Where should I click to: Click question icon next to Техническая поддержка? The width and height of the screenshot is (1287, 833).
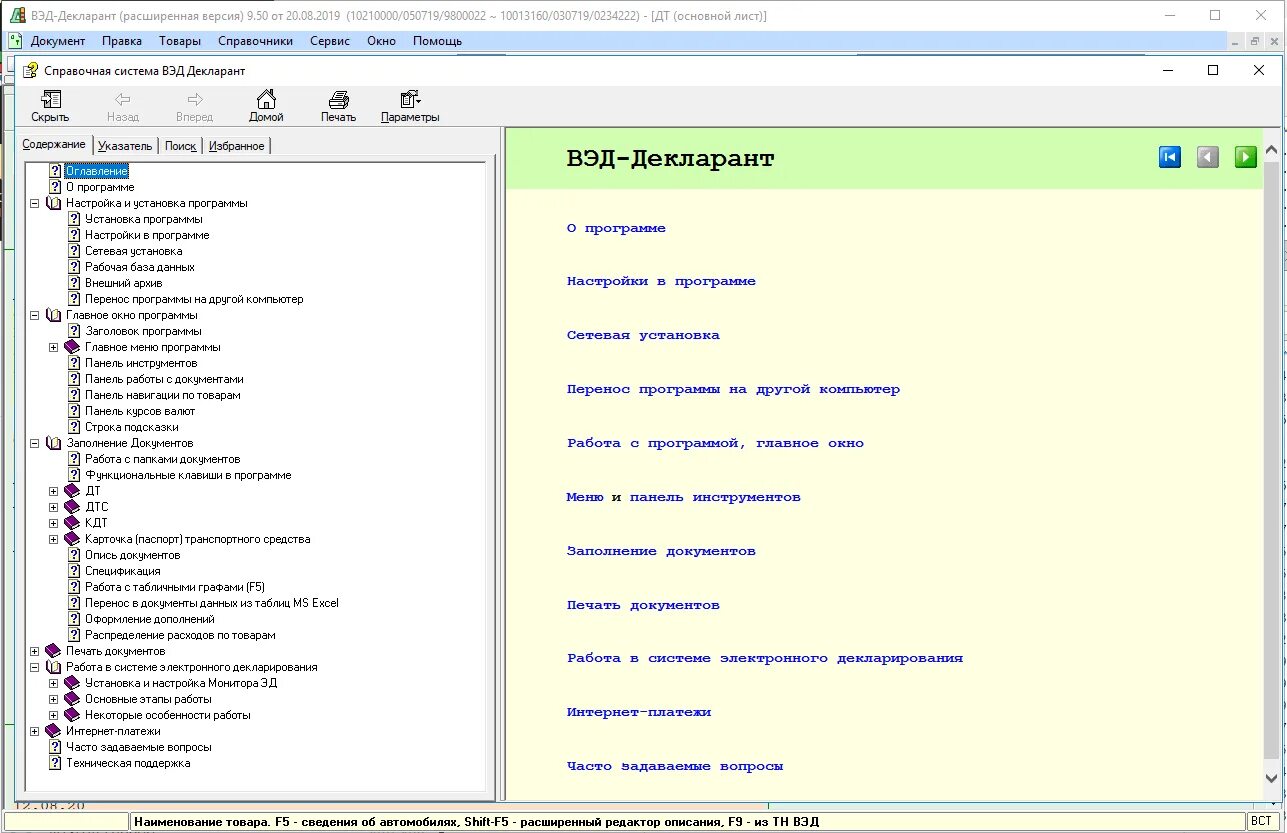55,763
